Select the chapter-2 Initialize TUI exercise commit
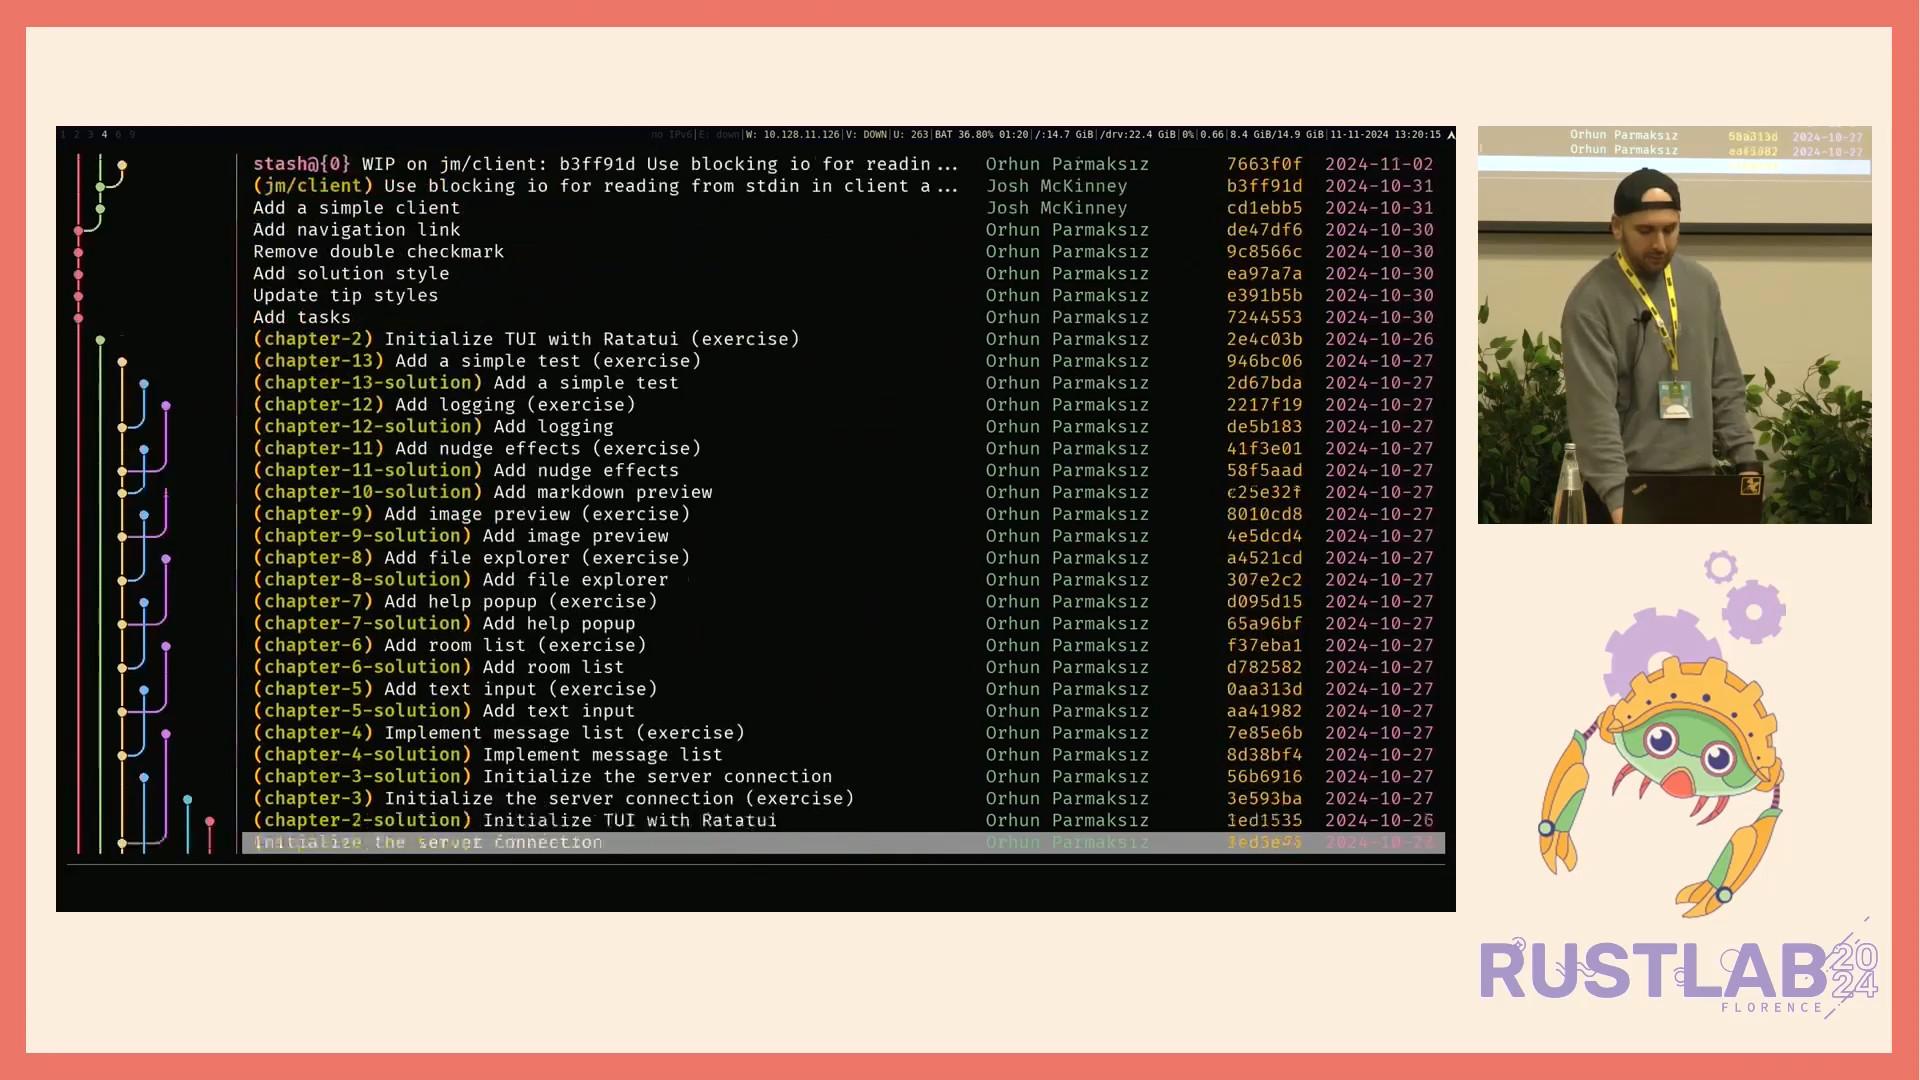The width and height of the screenshot is (1920, 1080). pos(843,339)
